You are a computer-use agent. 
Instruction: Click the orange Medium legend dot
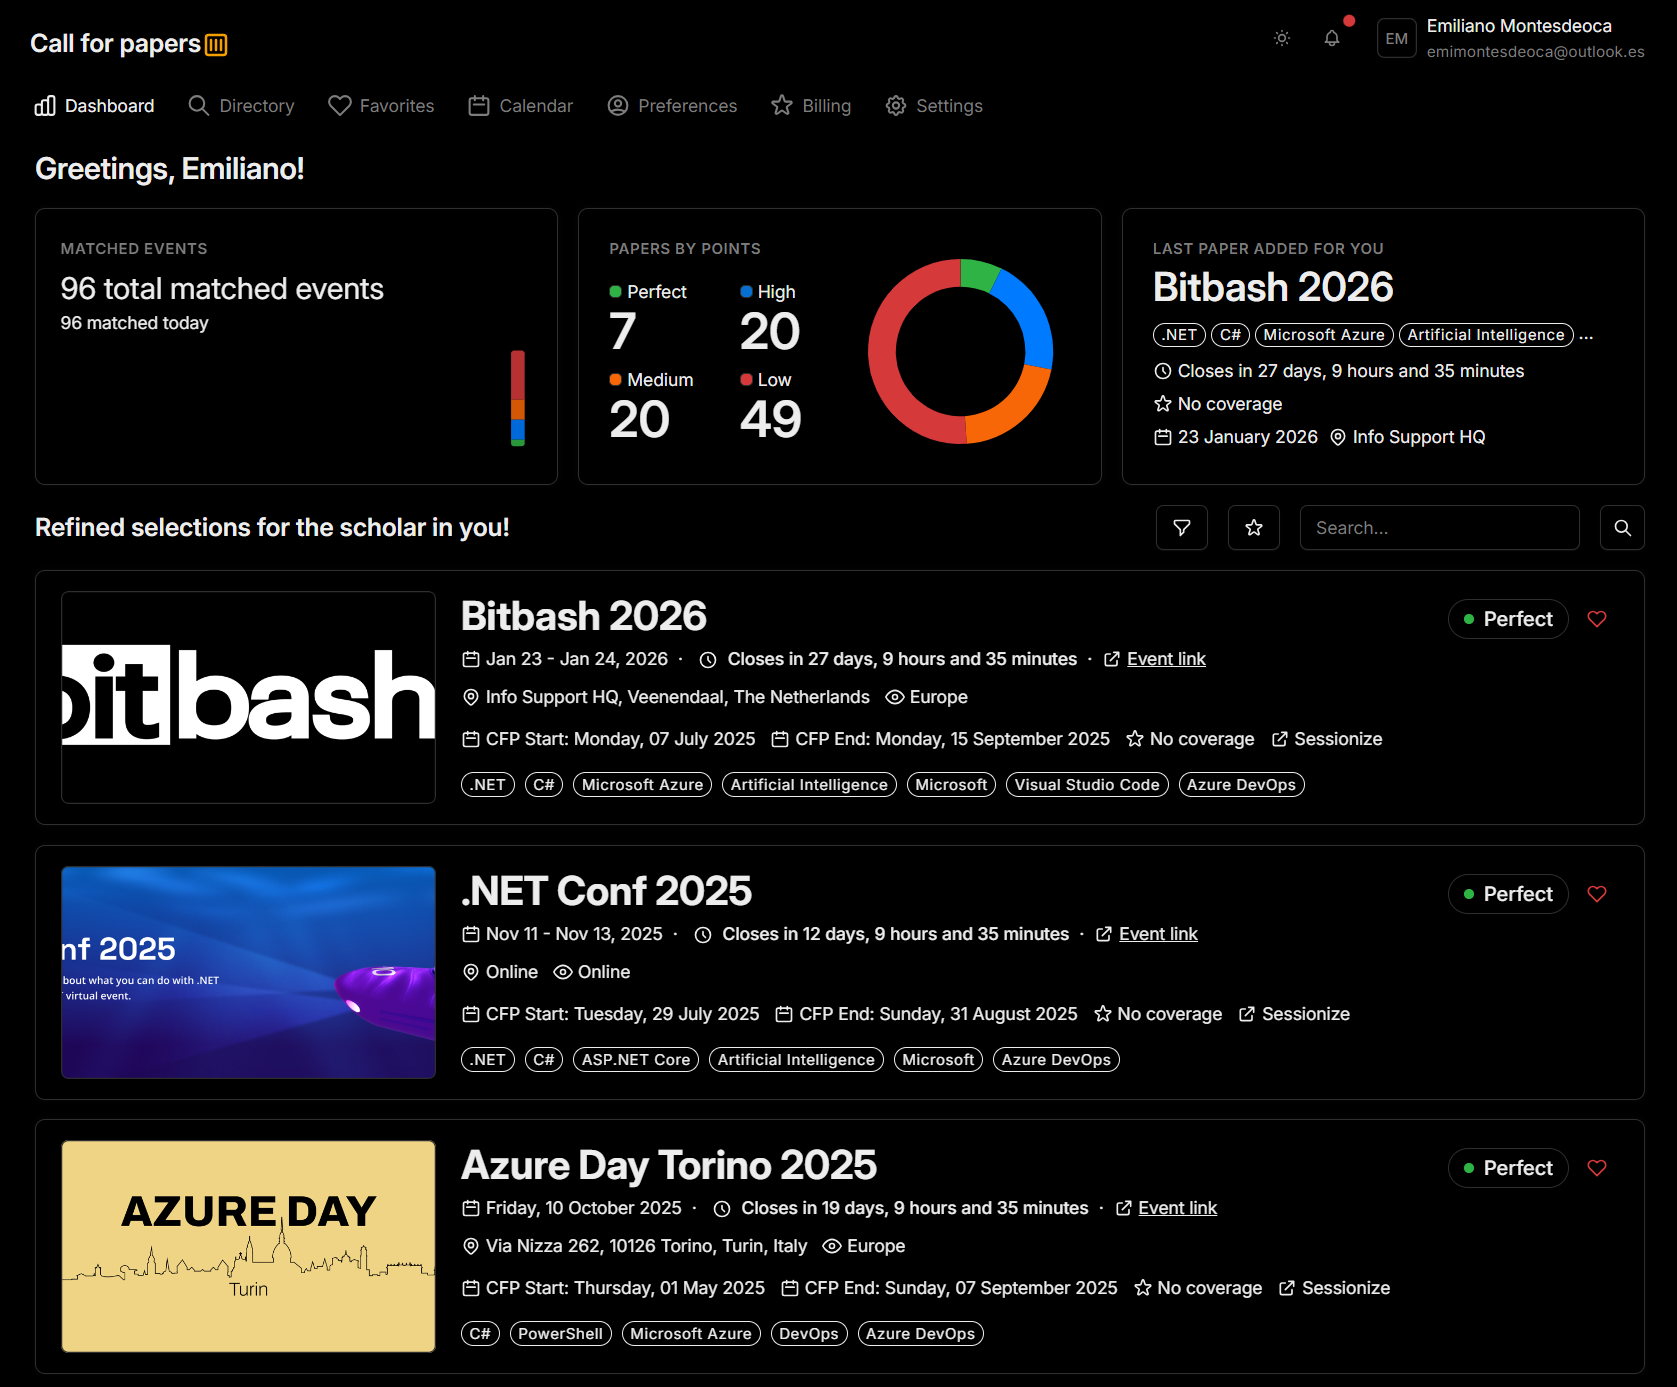[x=615, y=380]
